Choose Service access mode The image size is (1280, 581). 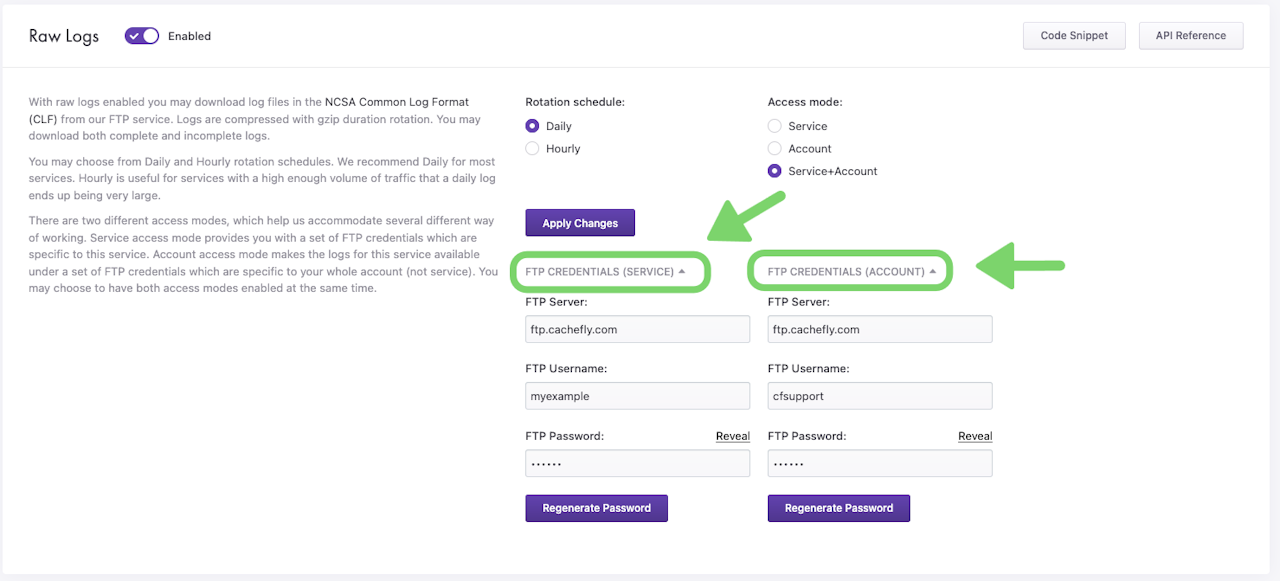tap(774, 126)
